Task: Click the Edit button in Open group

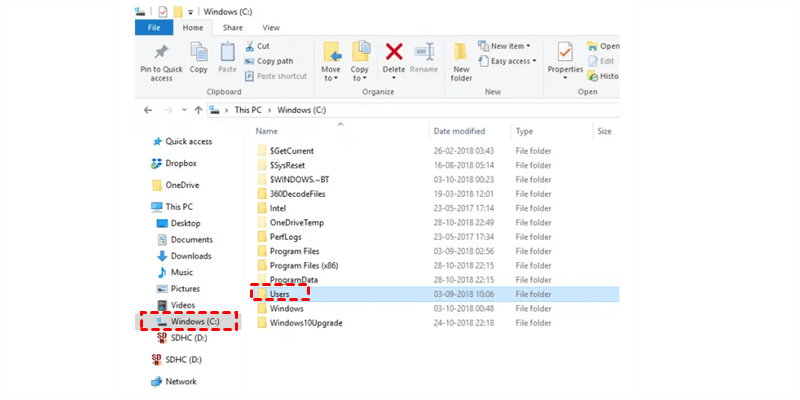Action: tap(601, 61)
